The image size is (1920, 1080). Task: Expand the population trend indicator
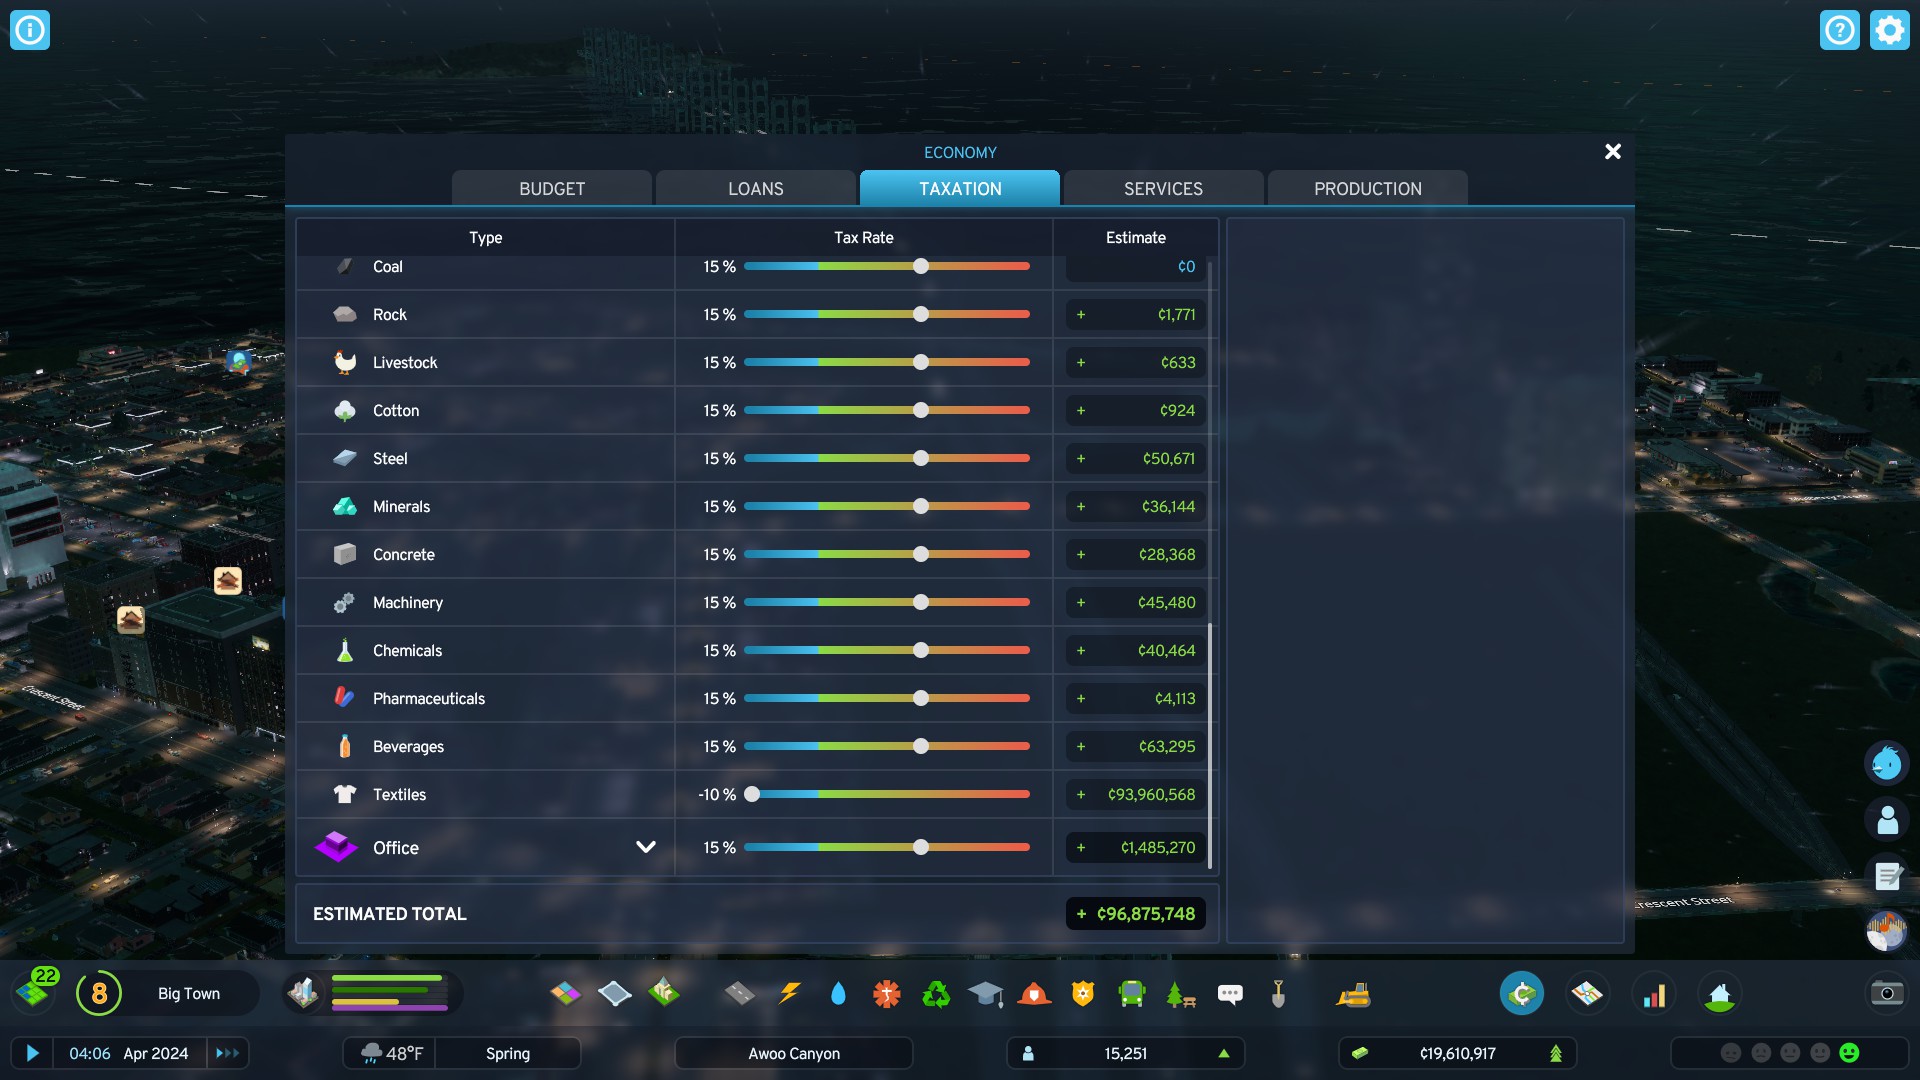pyautogui.click(x=1225, y=1053)
